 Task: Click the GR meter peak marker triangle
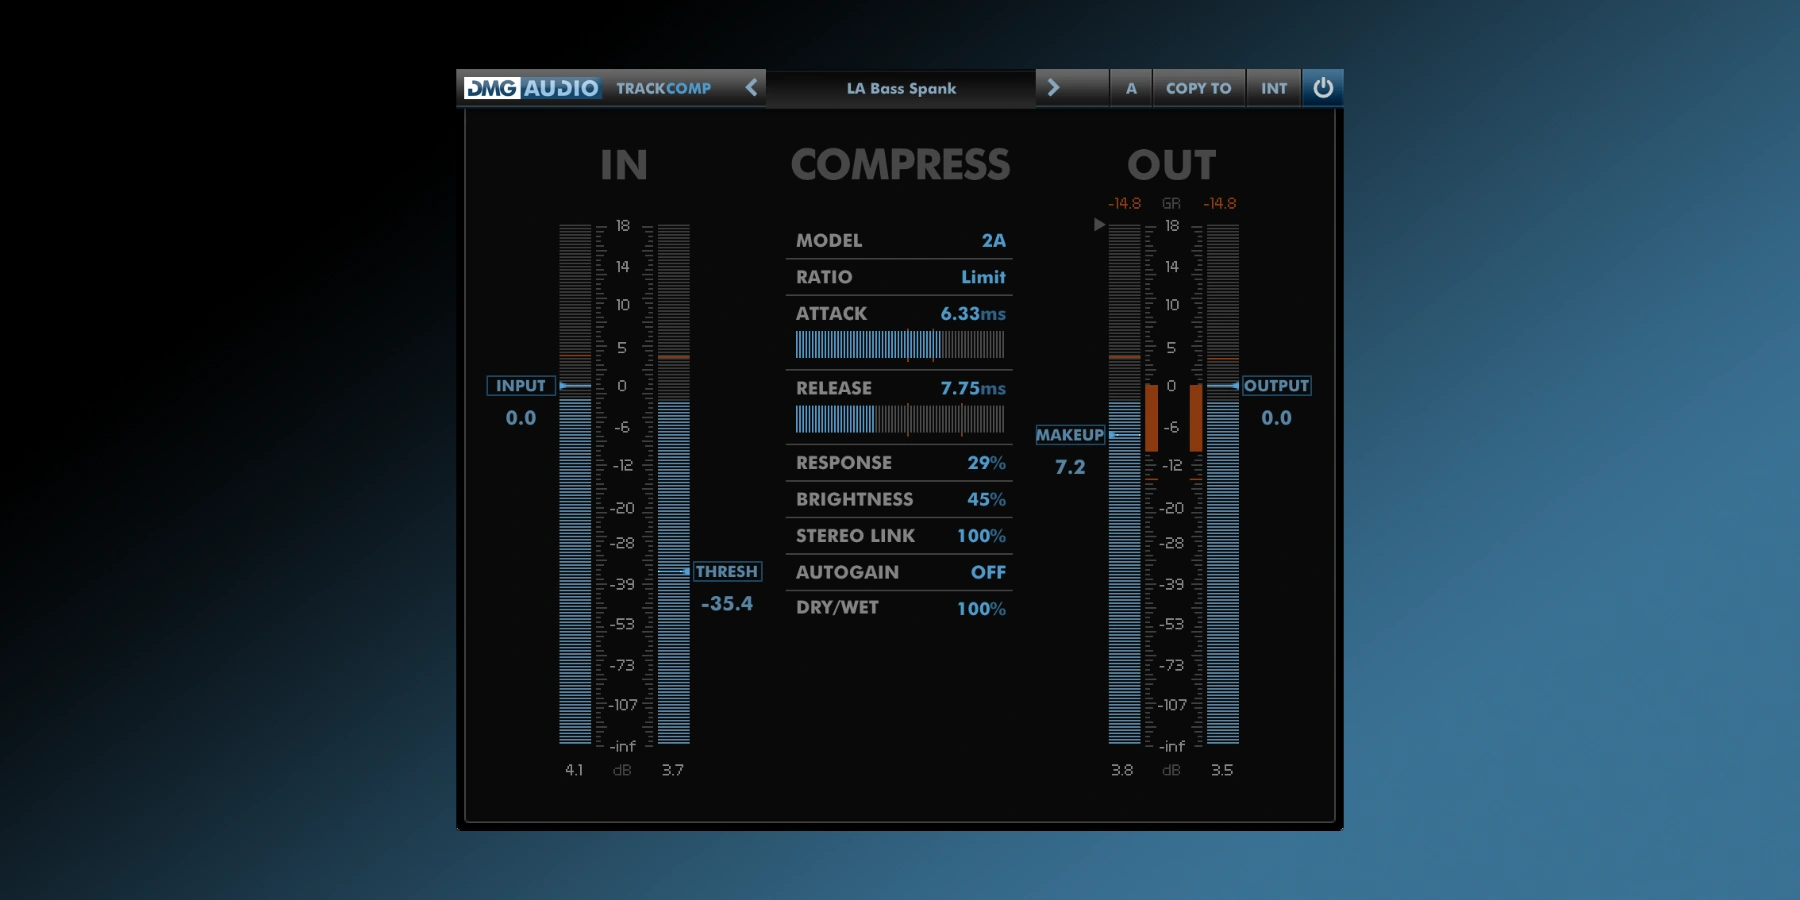(x=1098, y=225)
